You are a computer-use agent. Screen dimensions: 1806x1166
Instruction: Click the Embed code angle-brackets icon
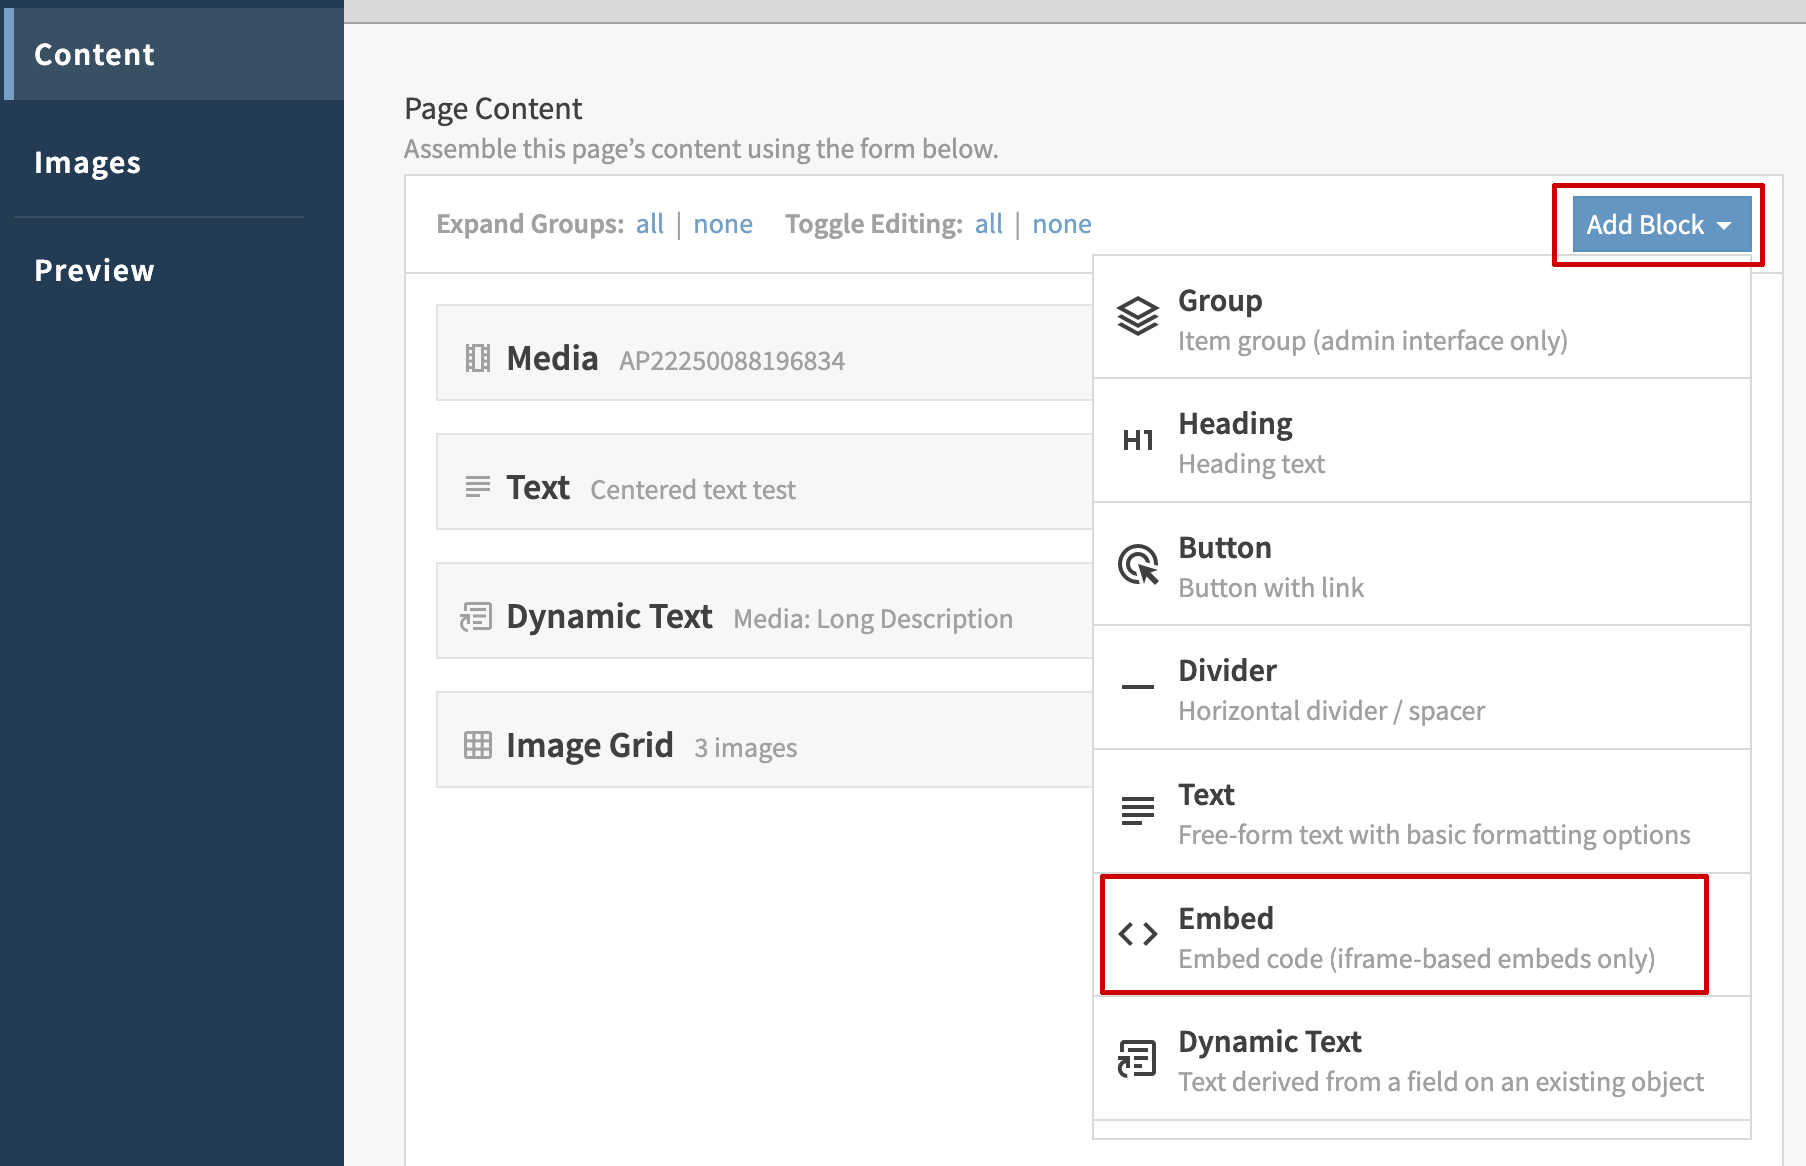tap(1137, 935)
